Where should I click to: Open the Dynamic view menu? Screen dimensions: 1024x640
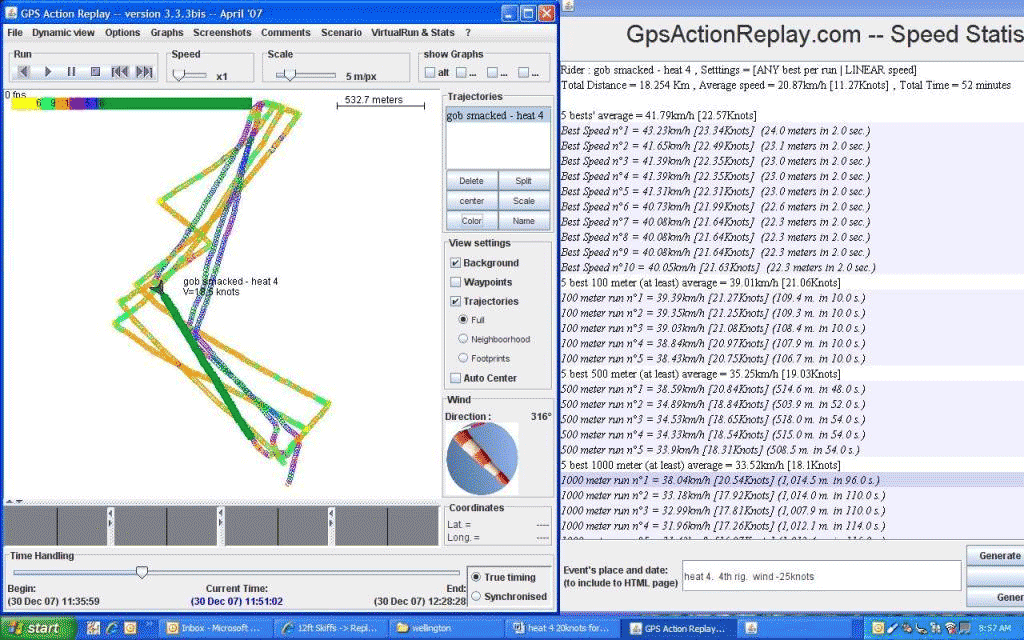pos(63,33)
